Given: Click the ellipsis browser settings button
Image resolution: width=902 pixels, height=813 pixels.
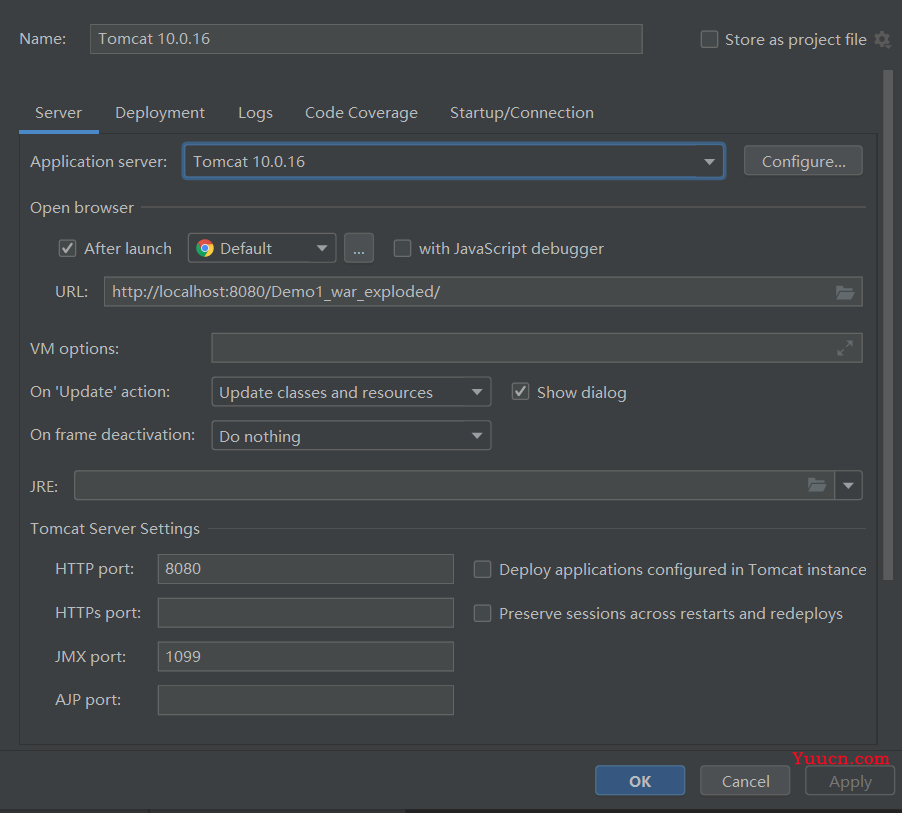Looking at the screenshot, I should coord(359,248).
